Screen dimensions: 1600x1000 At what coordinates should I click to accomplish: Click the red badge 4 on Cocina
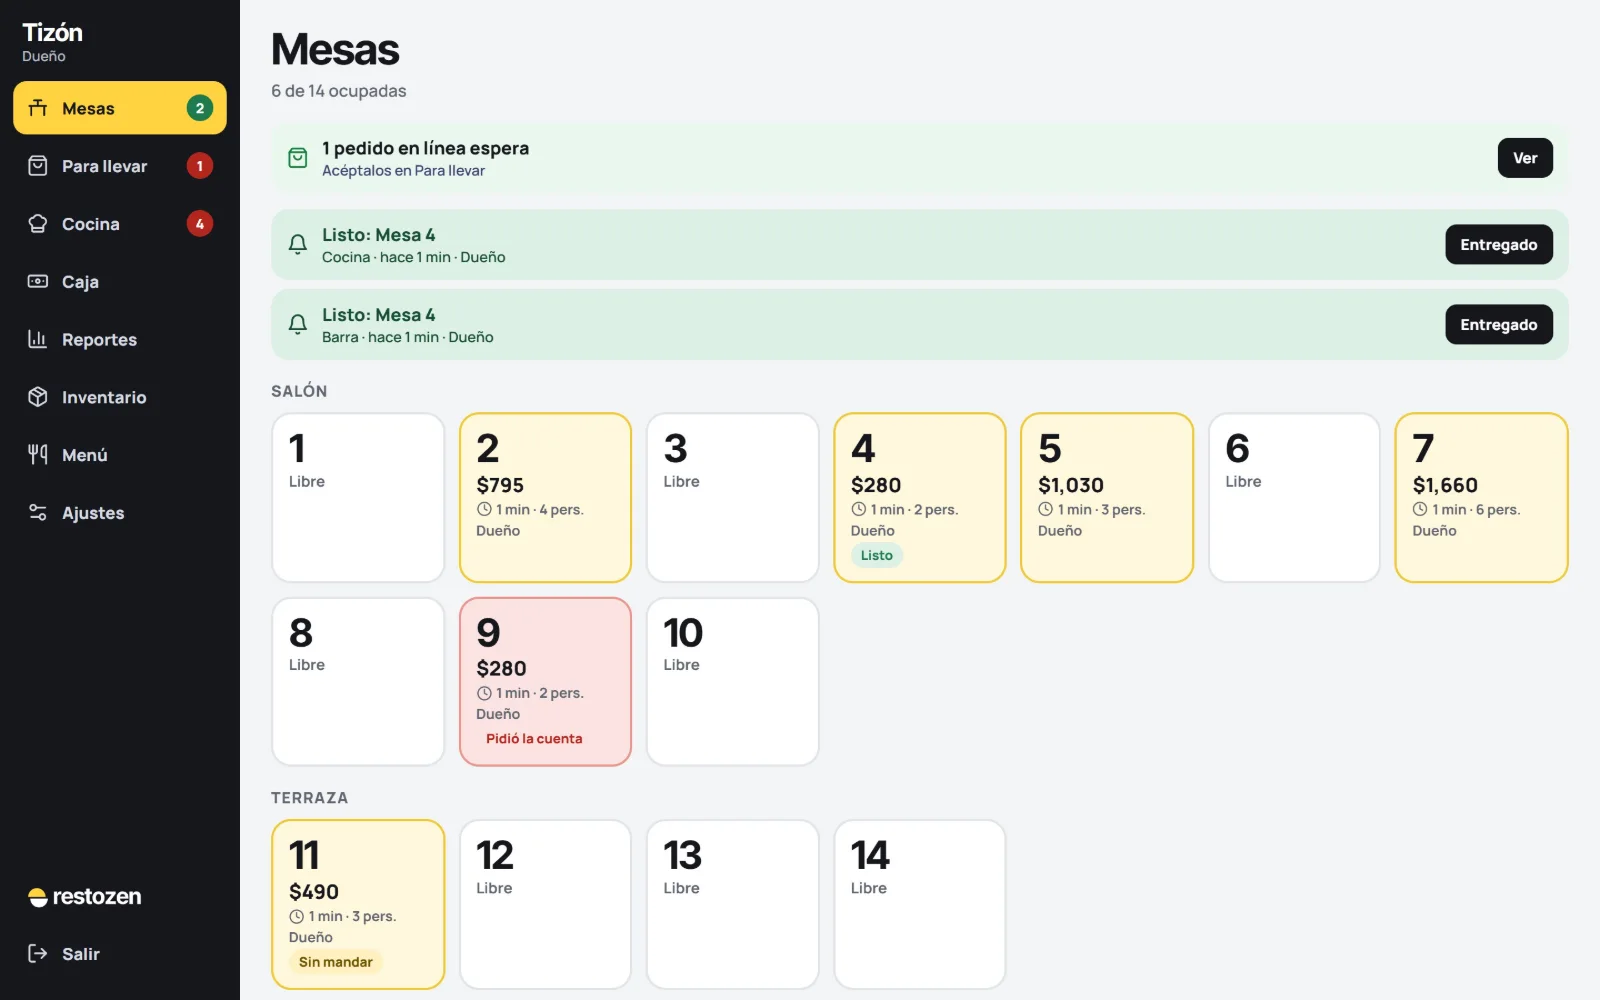[x=200, y=224]
